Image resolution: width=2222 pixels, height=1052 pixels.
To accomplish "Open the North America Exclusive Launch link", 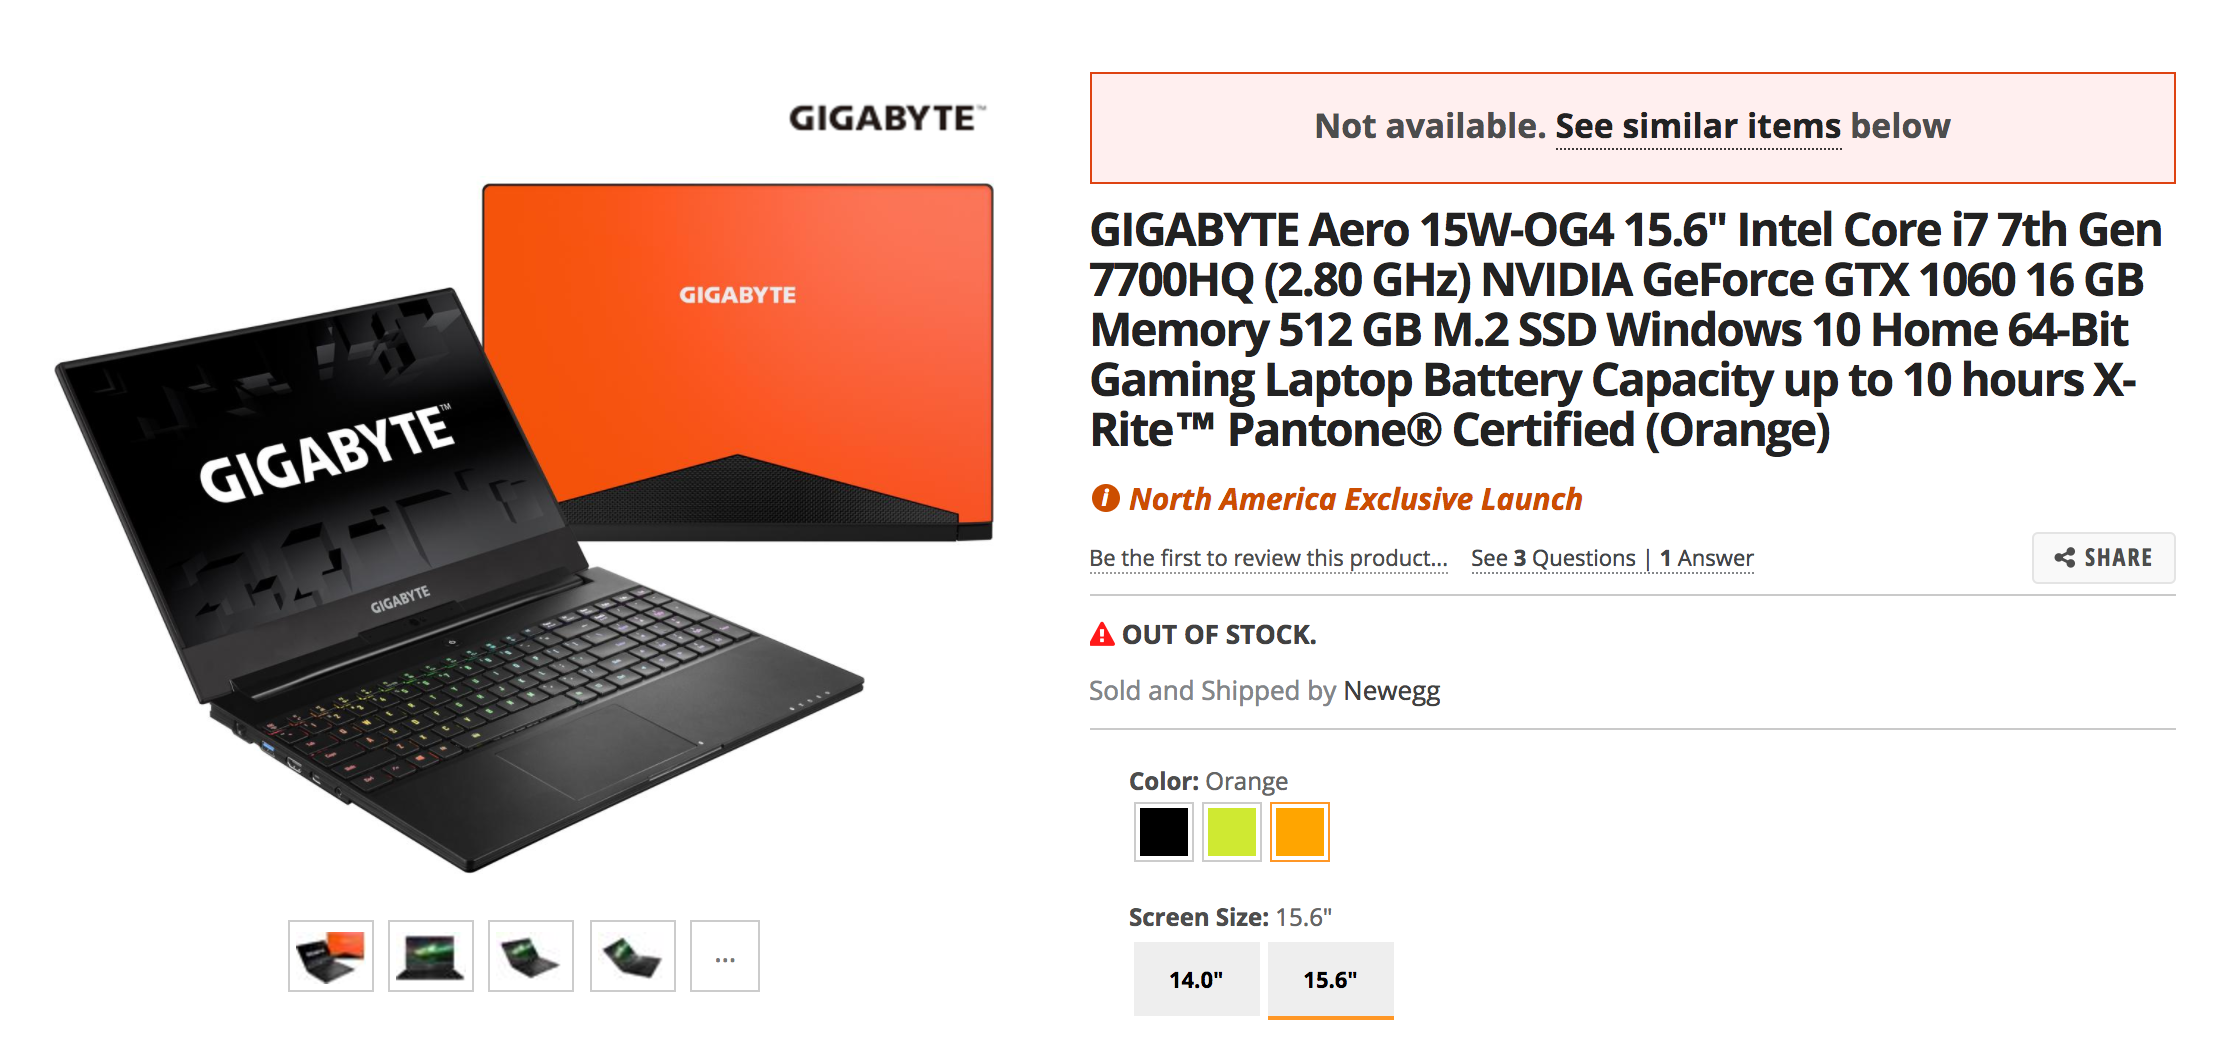I will pos(1355,498).
